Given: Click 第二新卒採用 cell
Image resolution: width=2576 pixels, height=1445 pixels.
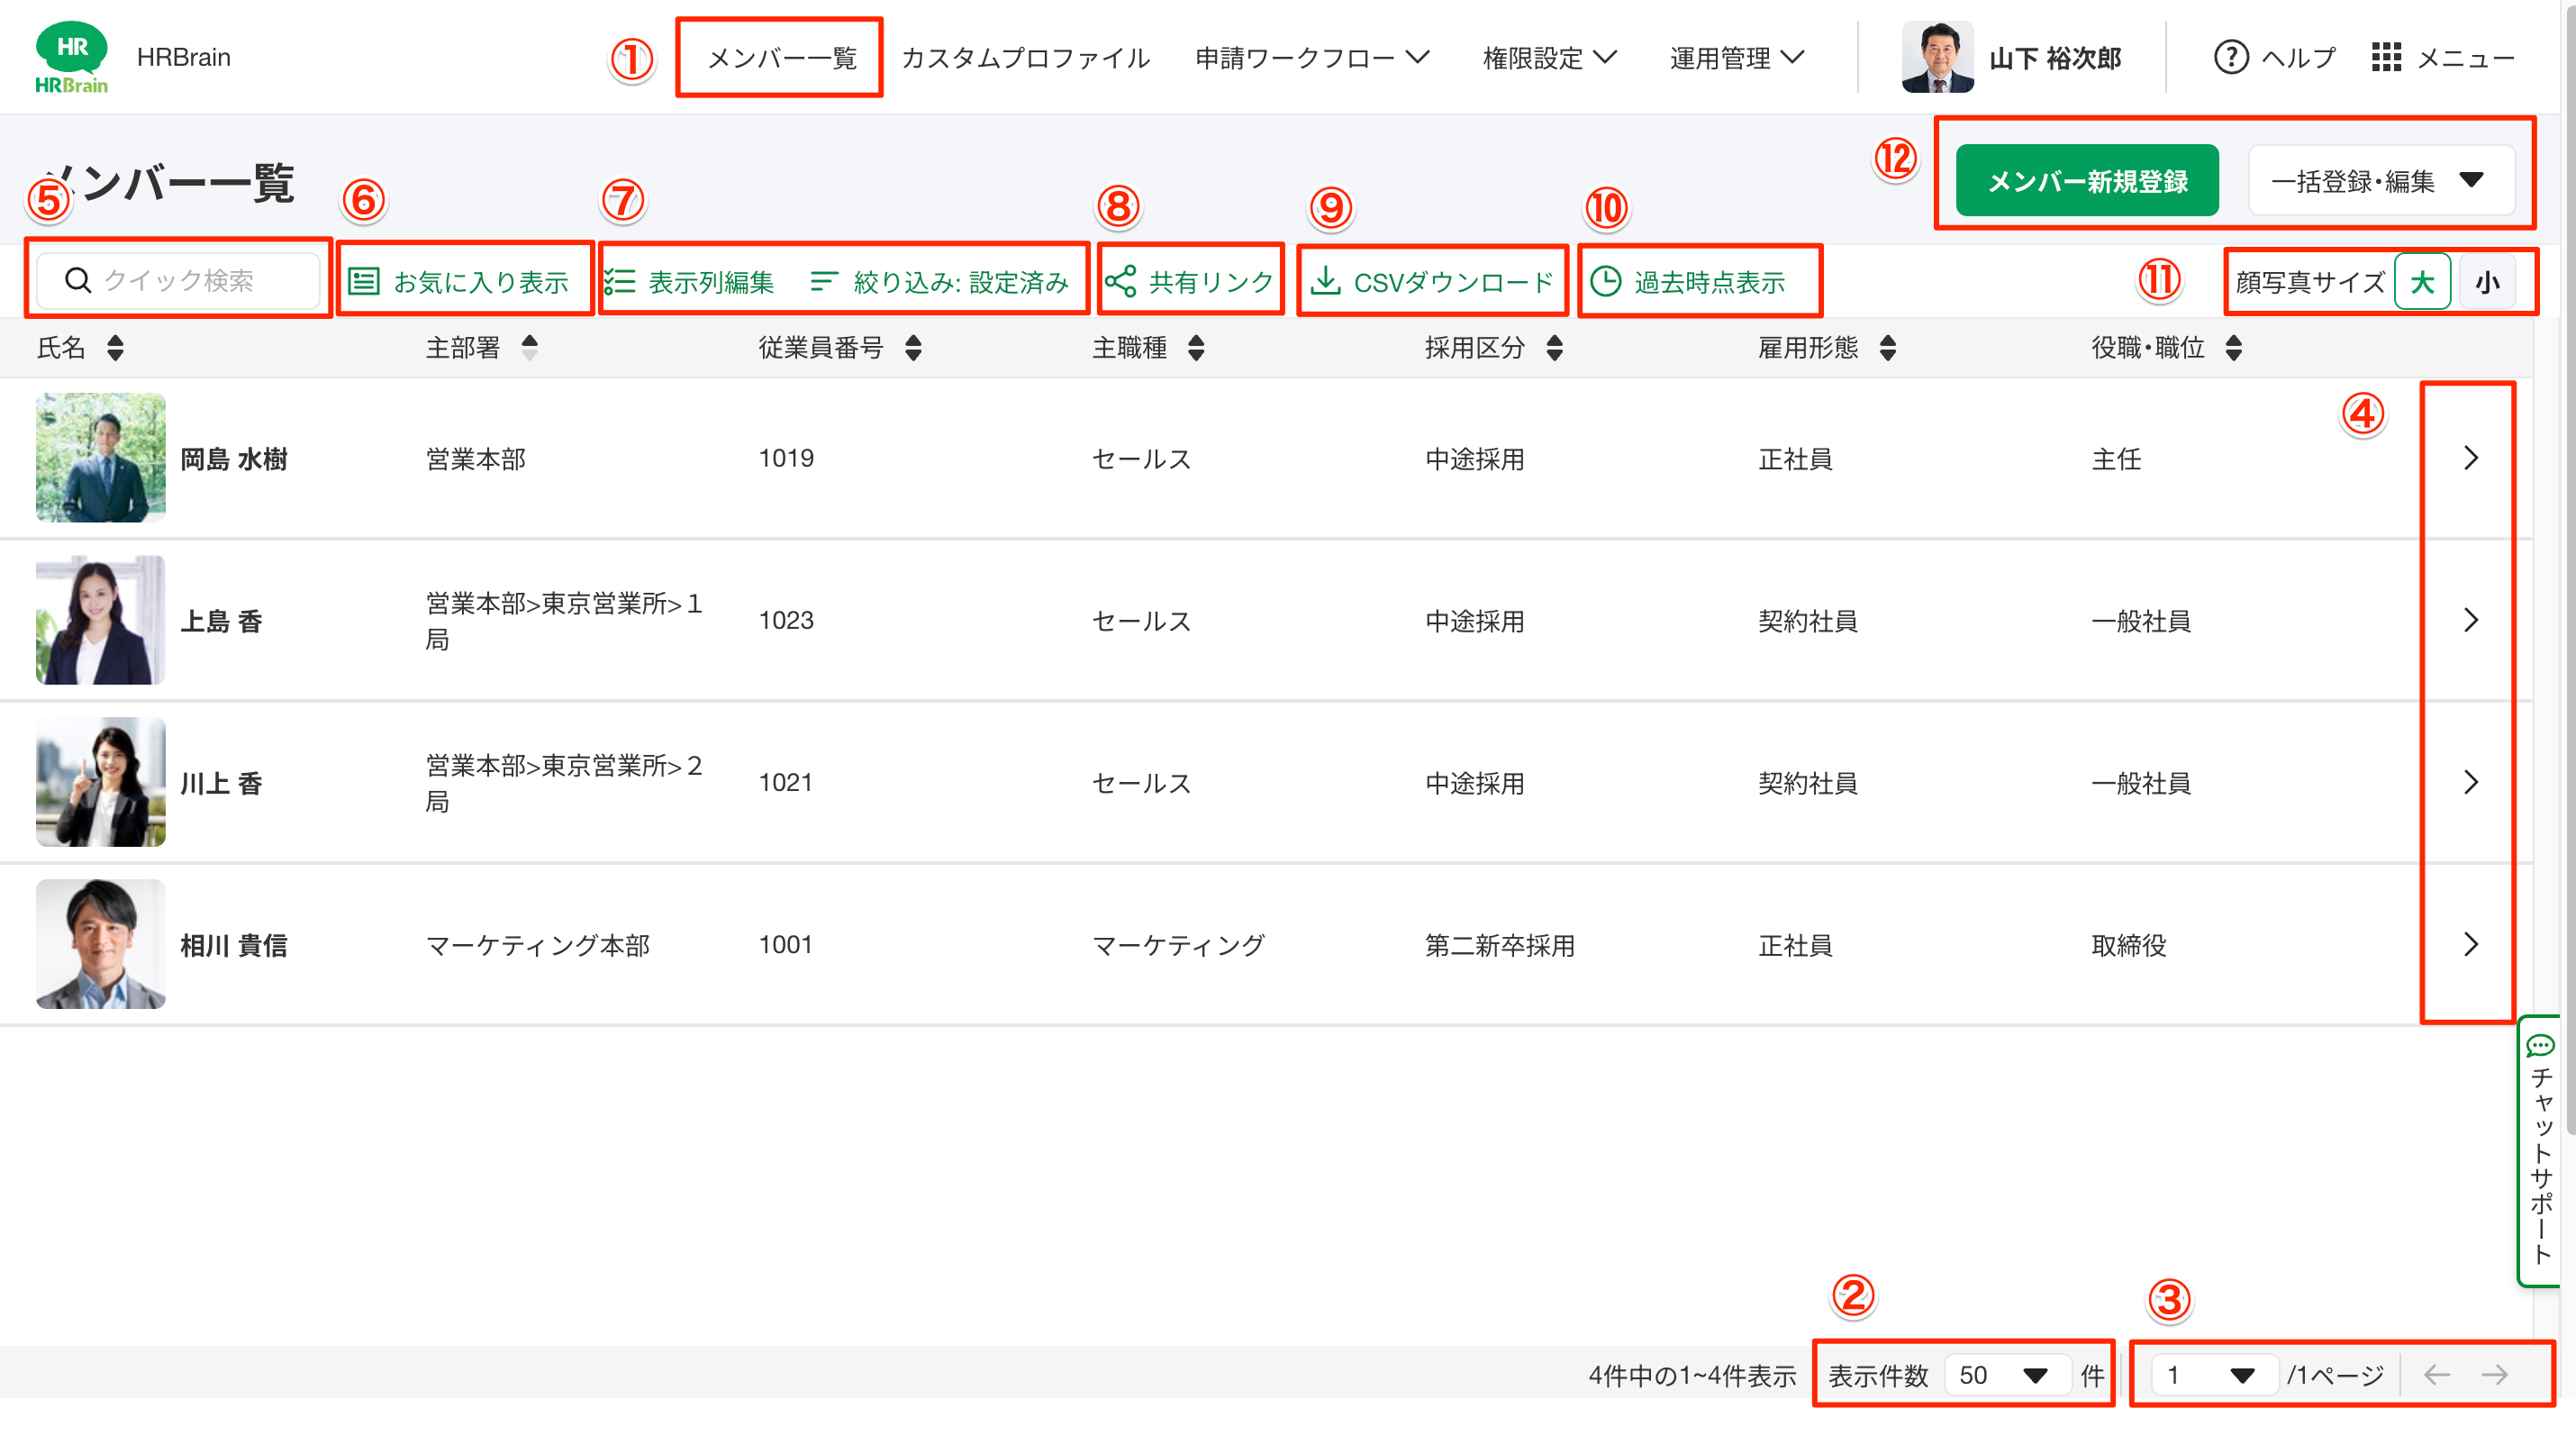Looking at the screenshot, I should (1499, 945).
